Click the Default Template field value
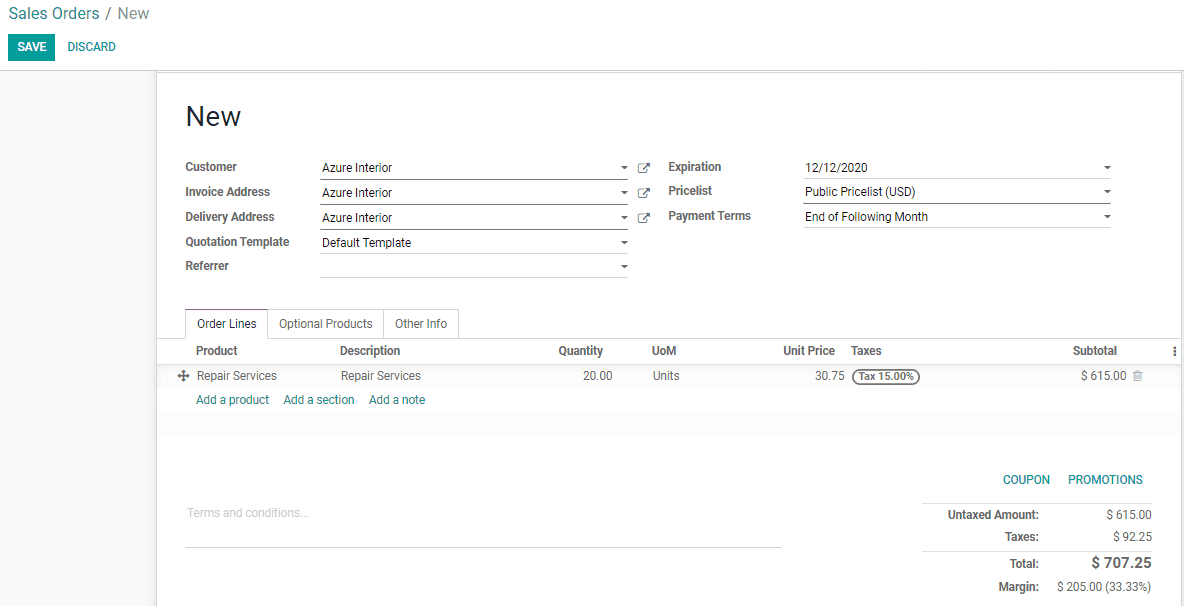This screenshot has height=606, width=1184. [366, 243]
